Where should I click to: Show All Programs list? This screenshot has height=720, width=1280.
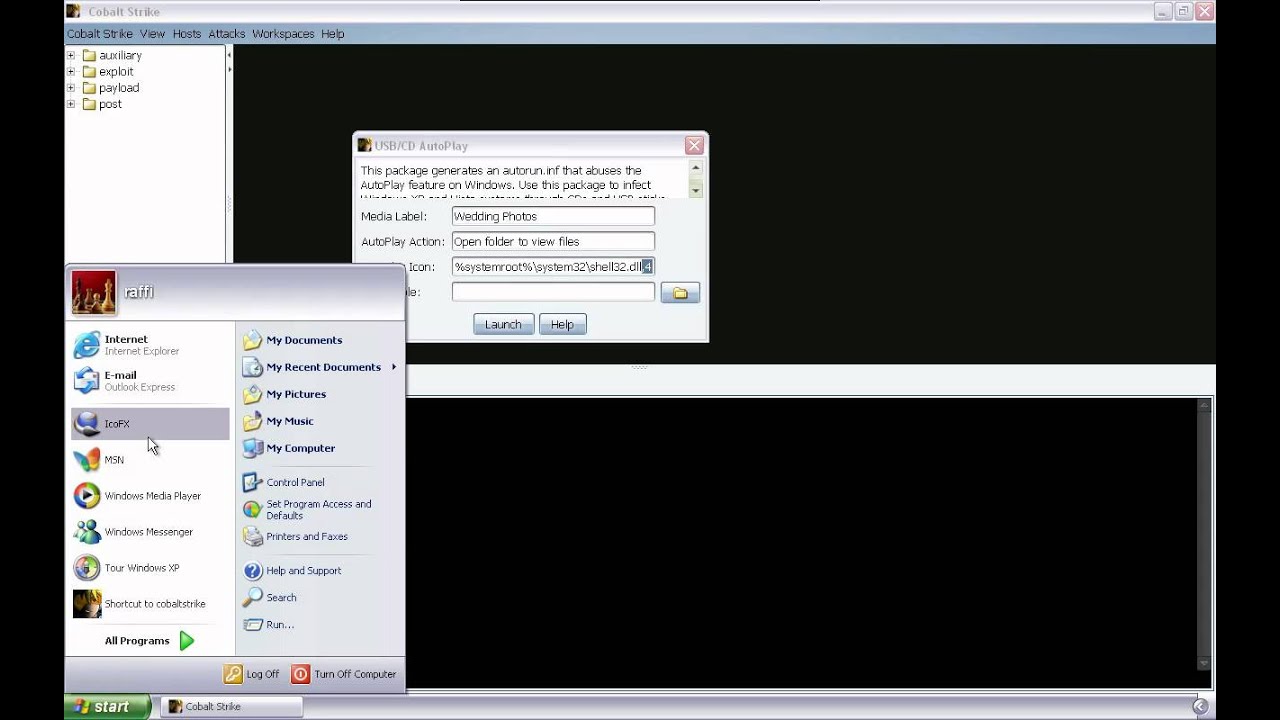[x=150, y=641]
